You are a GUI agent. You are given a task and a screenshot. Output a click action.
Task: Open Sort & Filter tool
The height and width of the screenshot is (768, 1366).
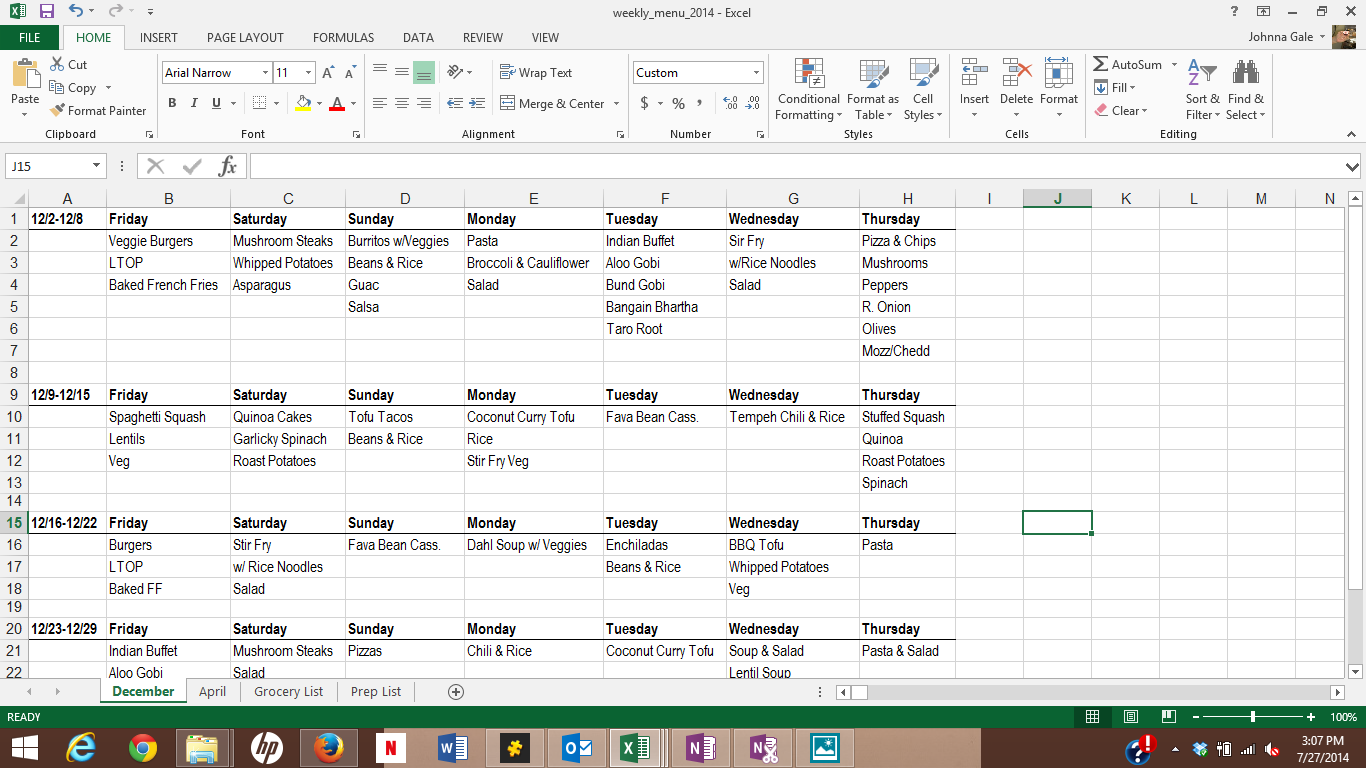[1202, 90]
